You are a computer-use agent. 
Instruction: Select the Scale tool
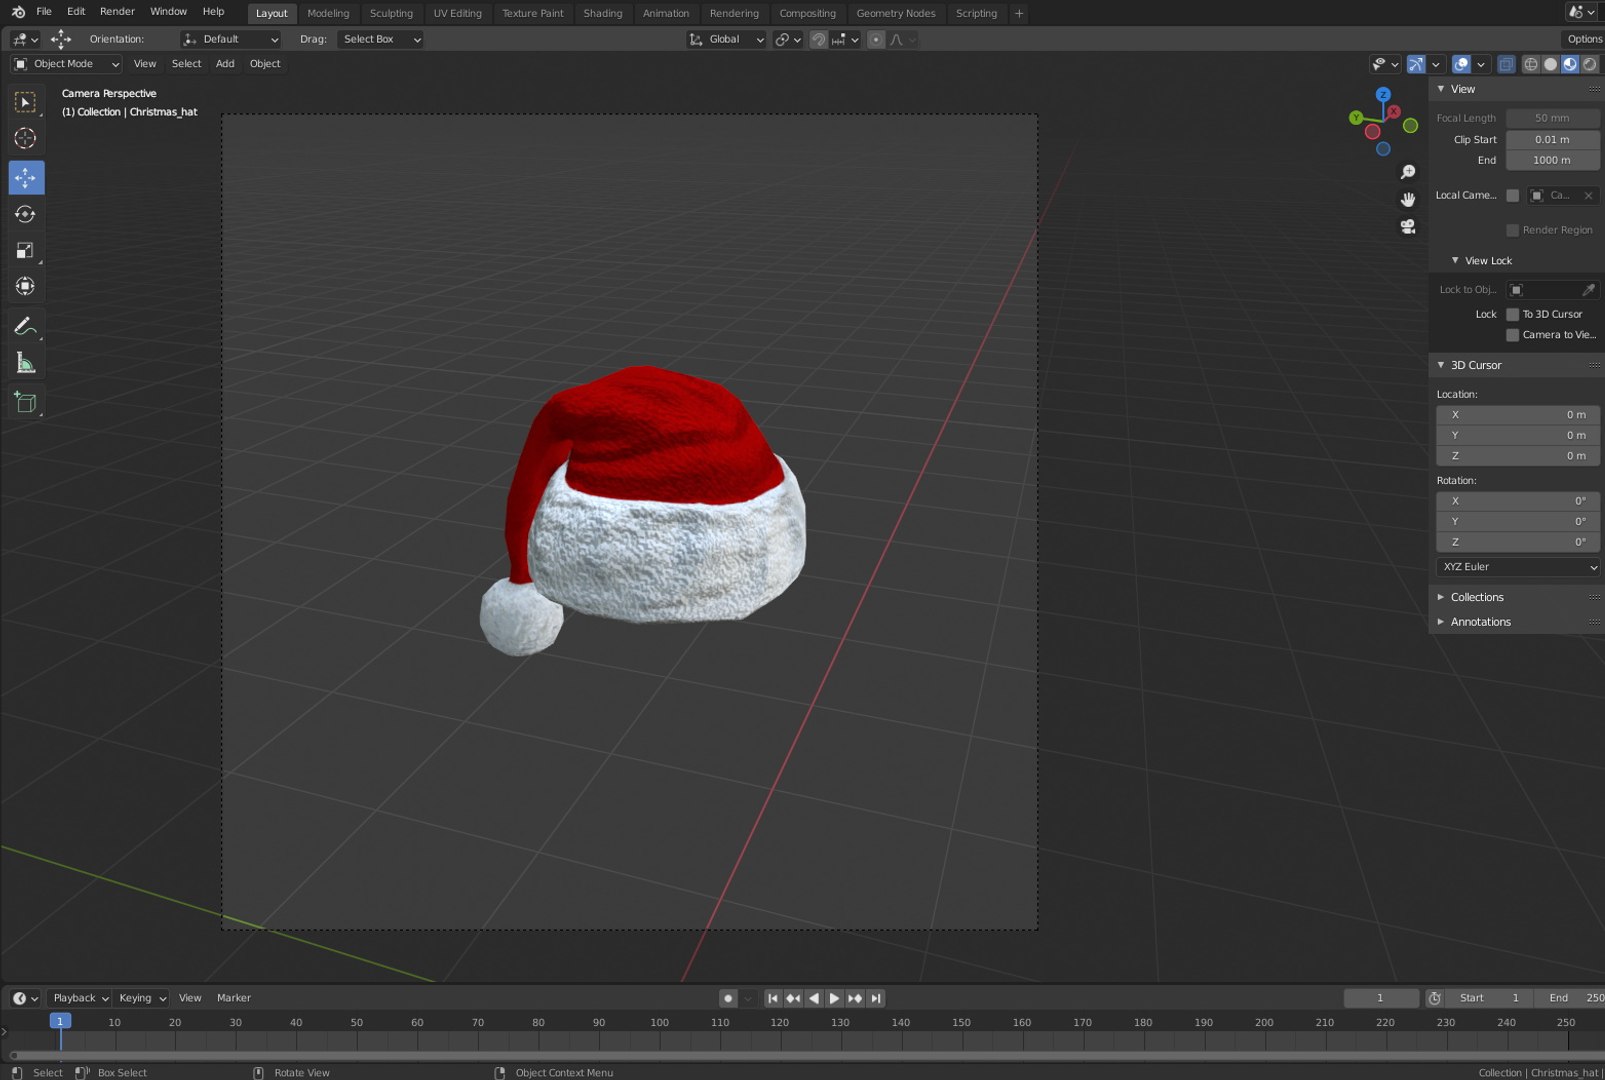(26, 250)
